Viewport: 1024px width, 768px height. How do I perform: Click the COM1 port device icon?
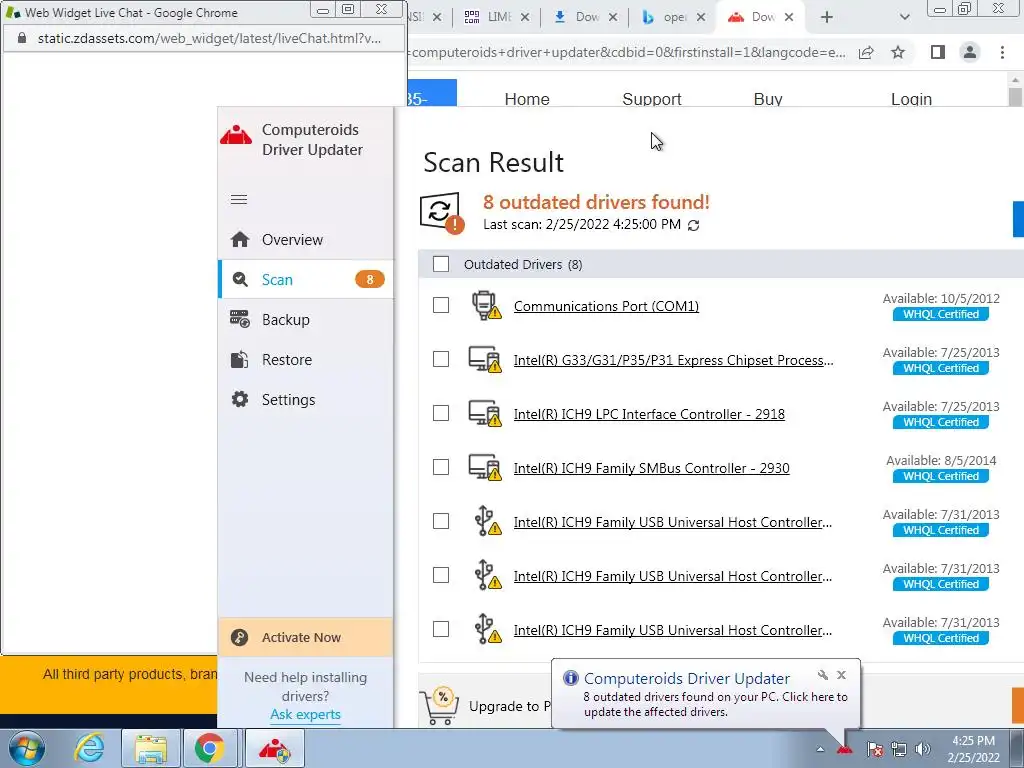(x=486, y=306)
